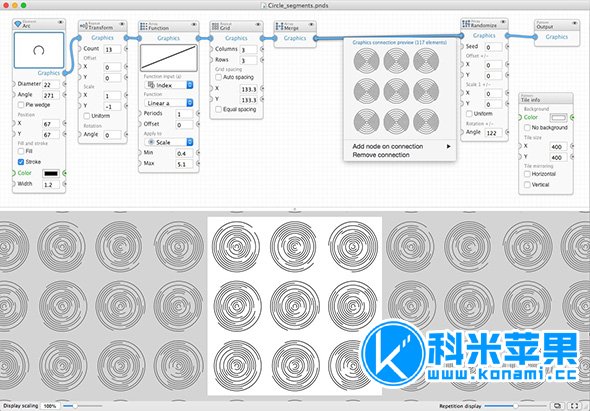Click the Merge node header icon
590x411 pixels.
pyautogui.click(x=279, y=26)
